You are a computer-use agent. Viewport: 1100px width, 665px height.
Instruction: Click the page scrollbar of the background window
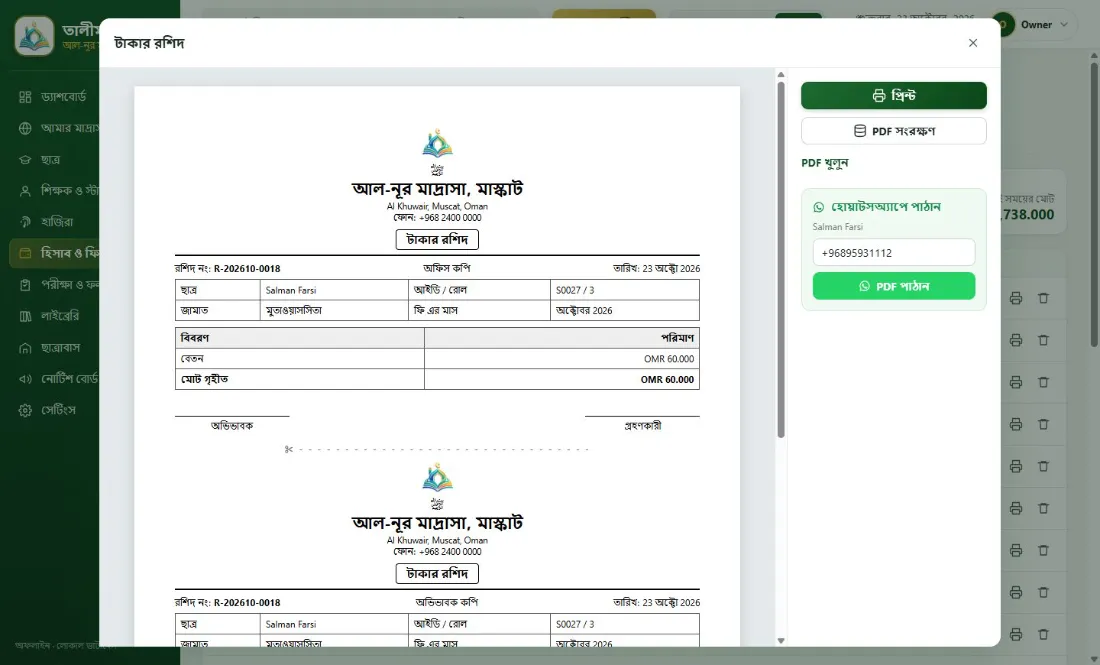tap(1094, 203)
